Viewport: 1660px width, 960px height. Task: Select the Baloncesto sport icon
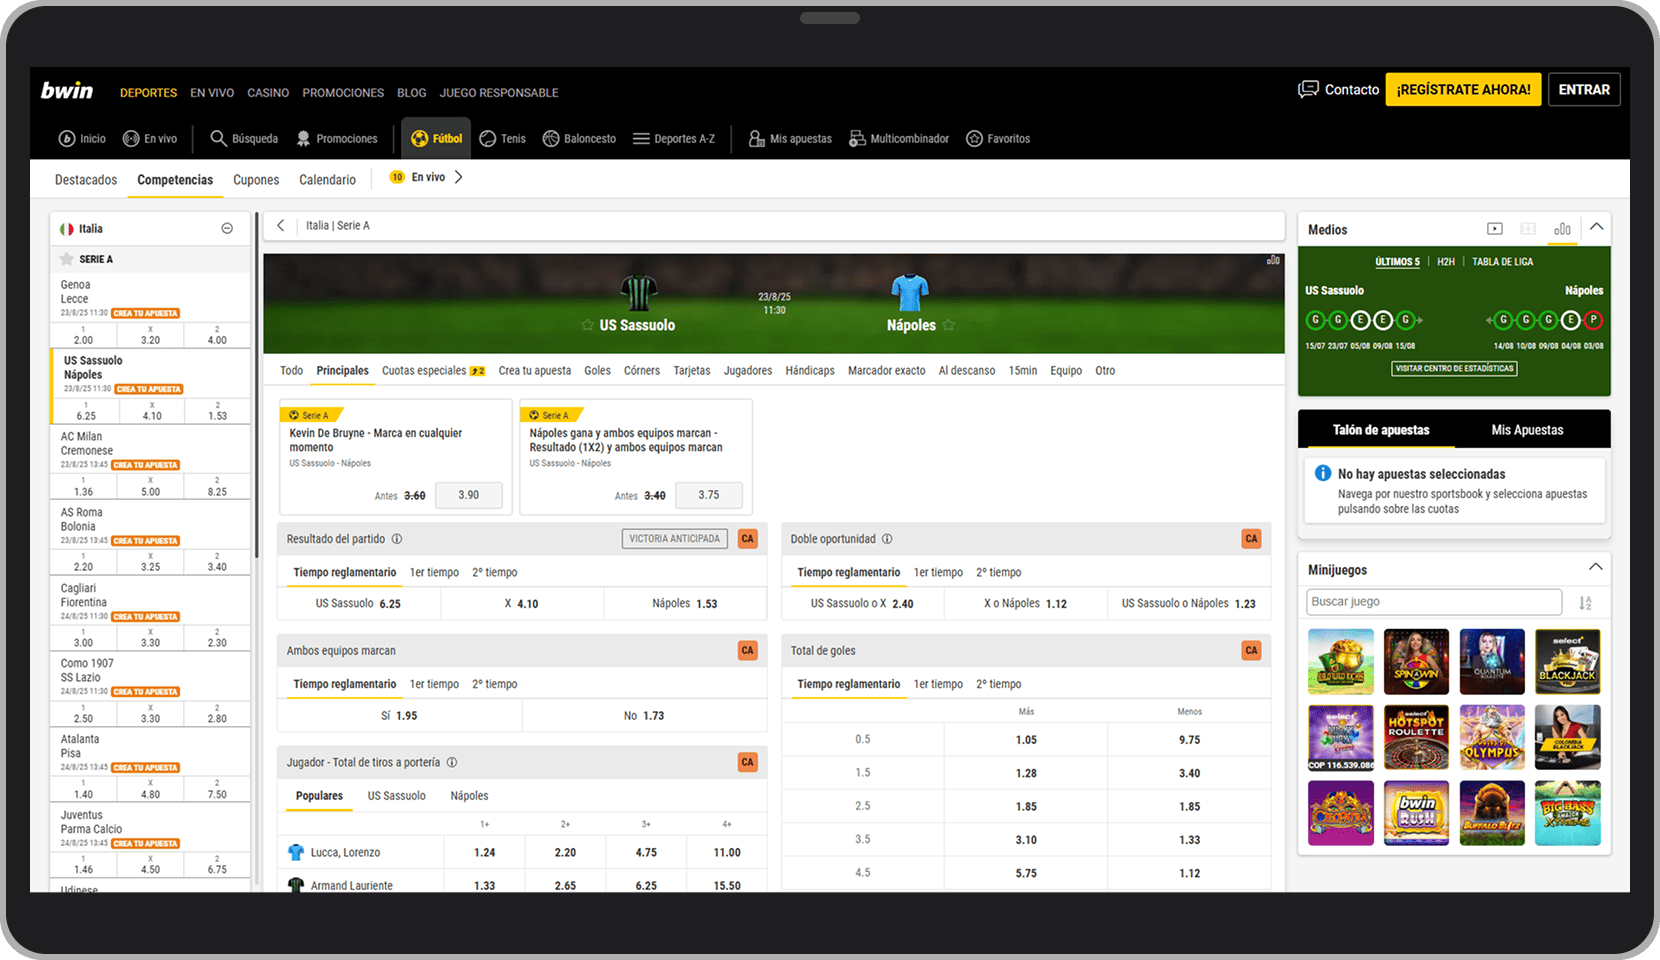coord(551,139)
